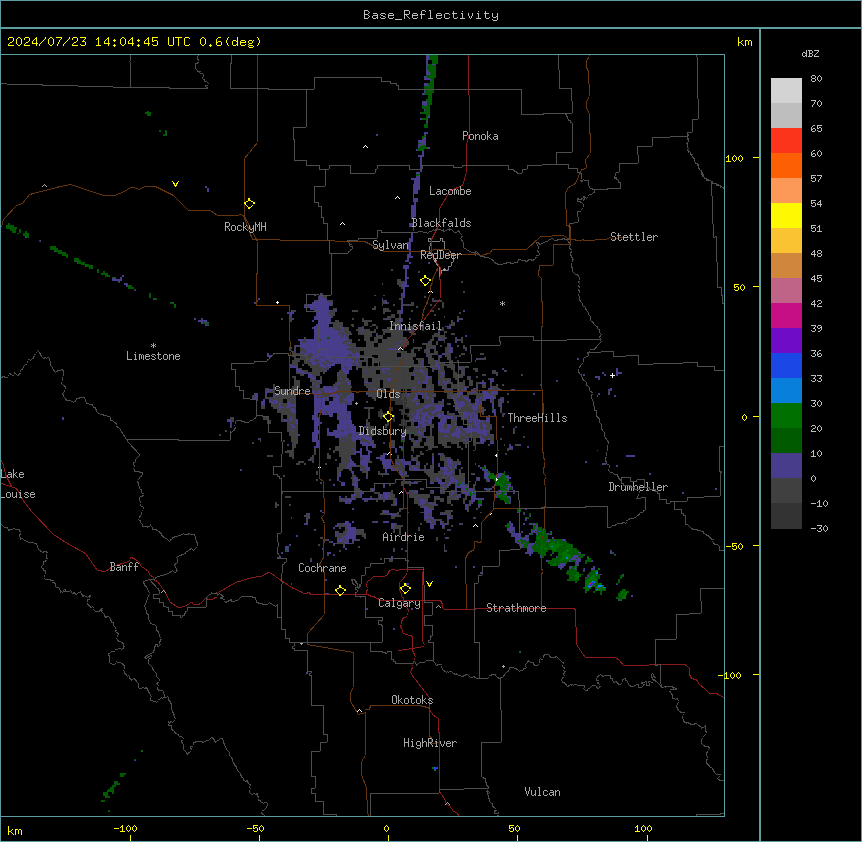Click the Banff label
Screen dimensions: 862x842
pyautogui.click(x=124, y=567)
